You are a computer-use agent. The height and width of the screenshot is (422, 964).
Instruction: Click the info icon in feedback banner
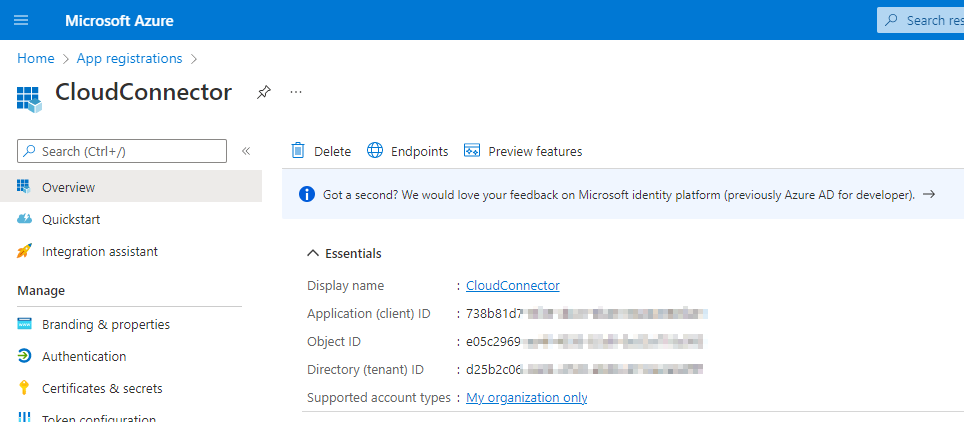click(x=307, y=194)
